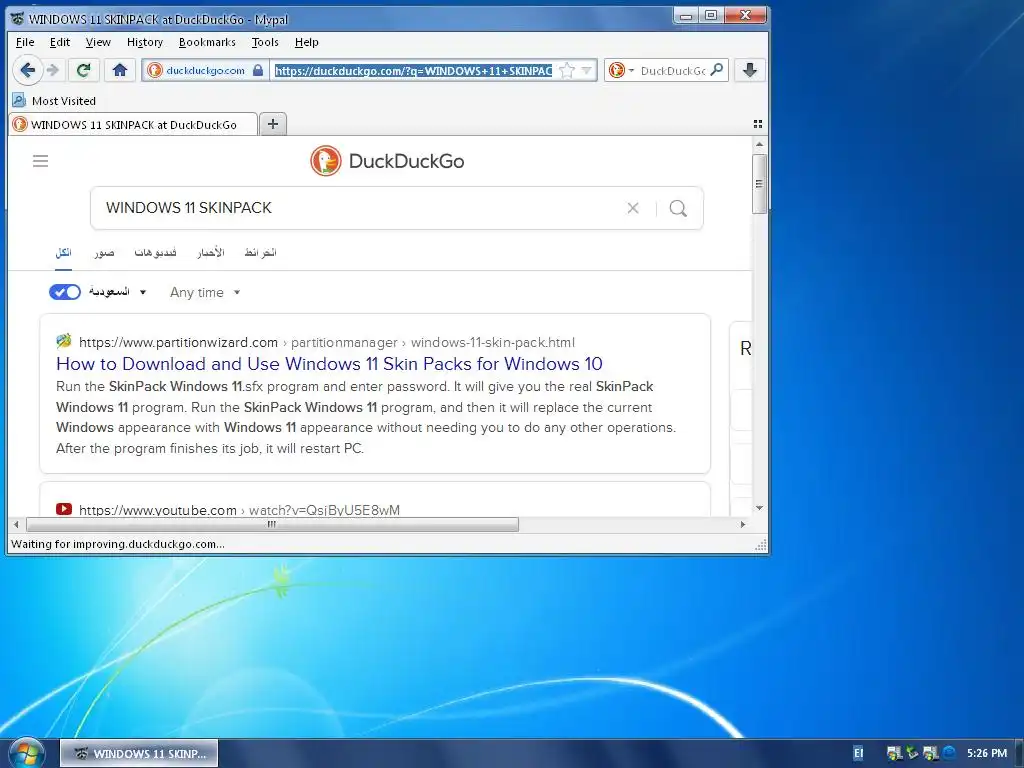Click the vertical scrollbar thumb
Screen dimensions: 1024x768
pos(759,184)
